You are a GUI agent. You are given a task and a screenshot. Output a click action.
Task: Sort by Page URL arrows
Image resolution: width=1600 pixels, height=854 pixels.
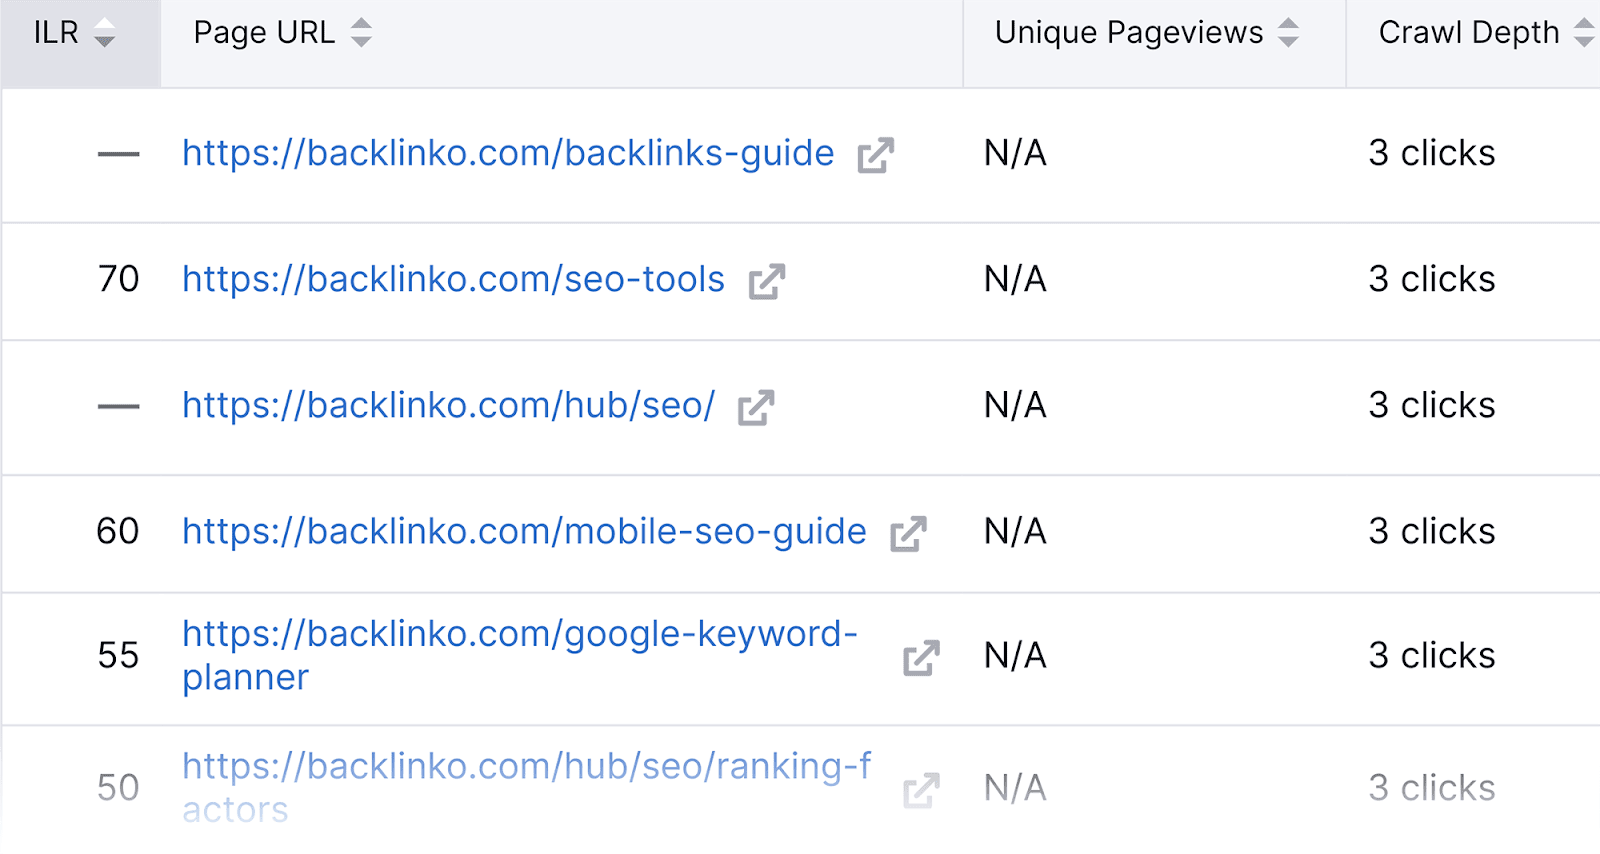361,33
